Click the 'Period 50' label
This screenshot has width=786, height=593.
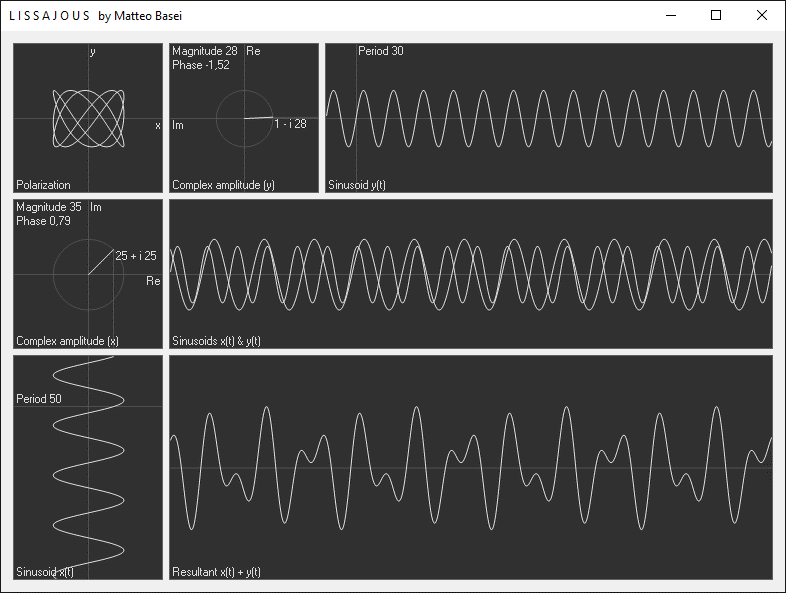39,399
